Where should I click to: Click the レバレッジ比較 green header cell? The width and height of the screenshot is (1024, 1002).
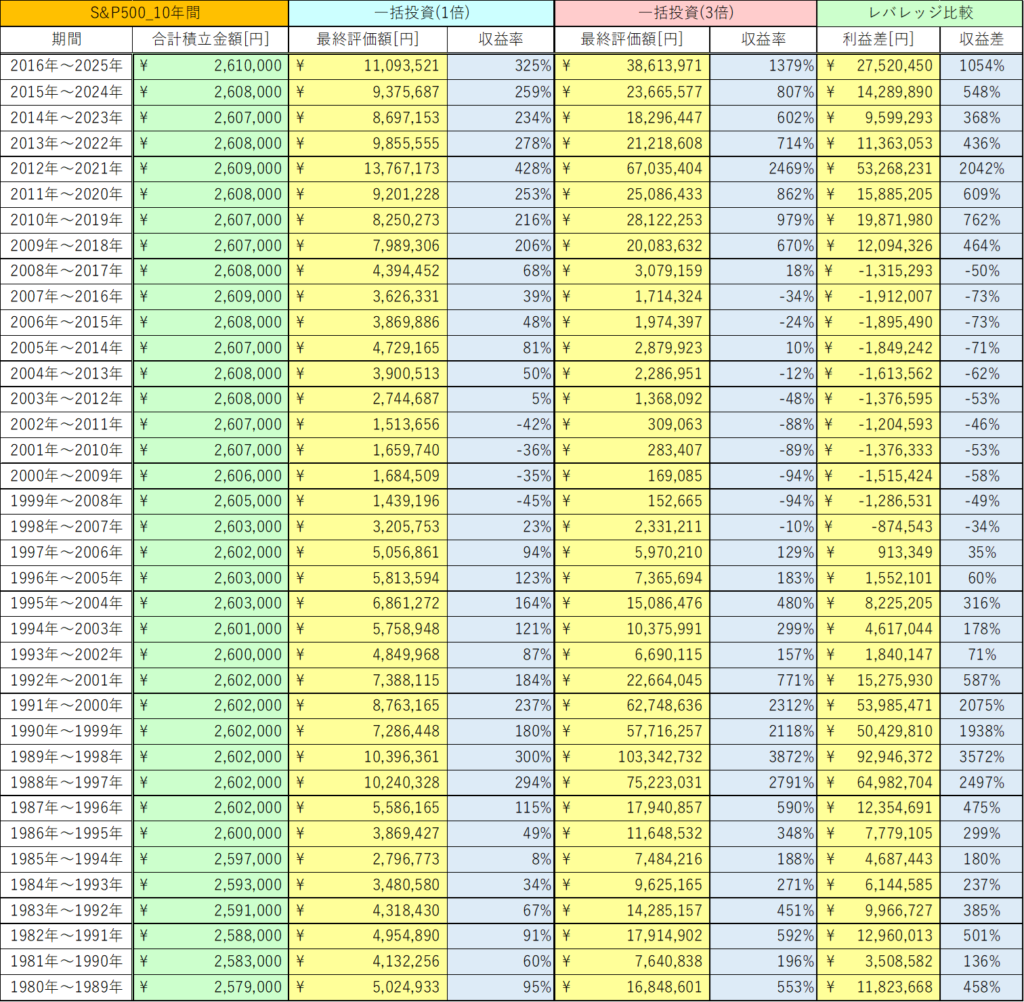(920, 13)
